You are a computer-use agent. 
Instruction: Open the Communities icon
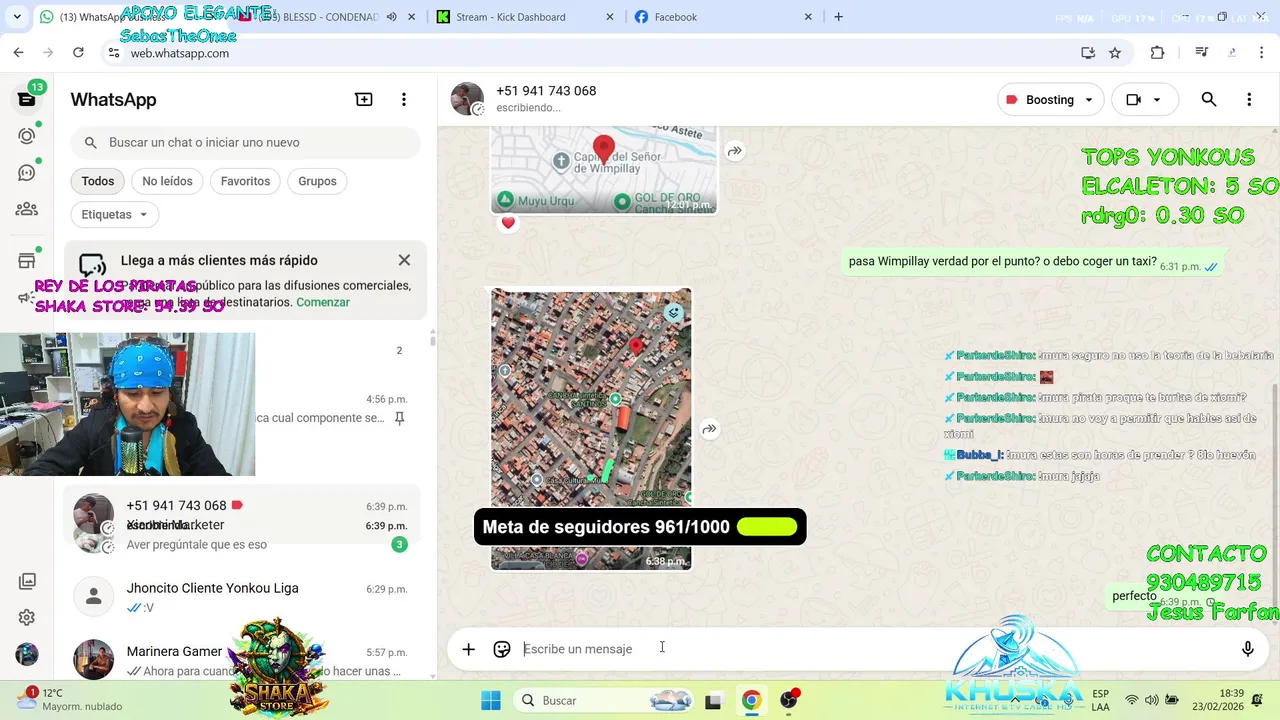pyautogui.click(x=27, y=210)
